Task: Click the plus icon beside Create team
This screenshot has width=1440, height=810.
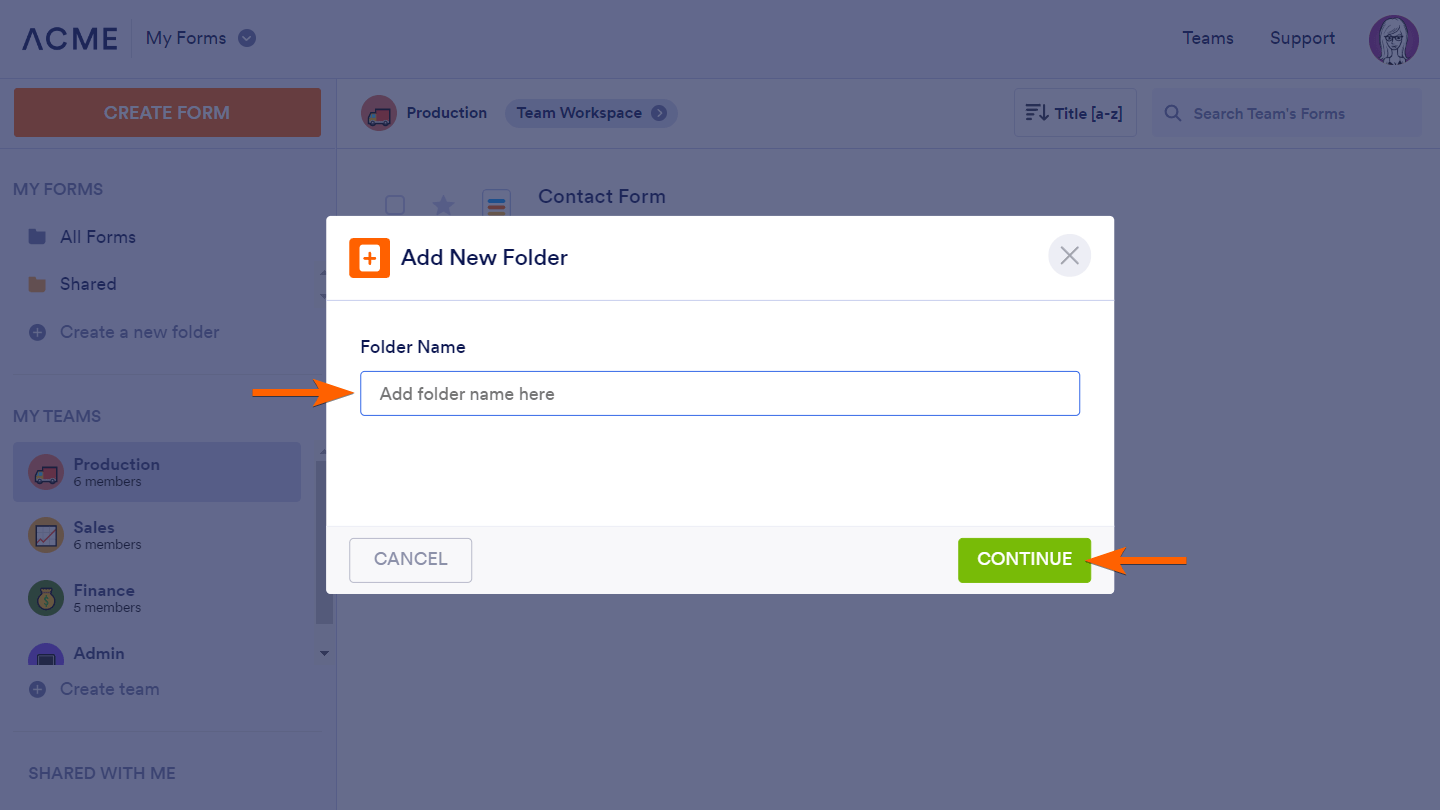Action: [37, 689]
